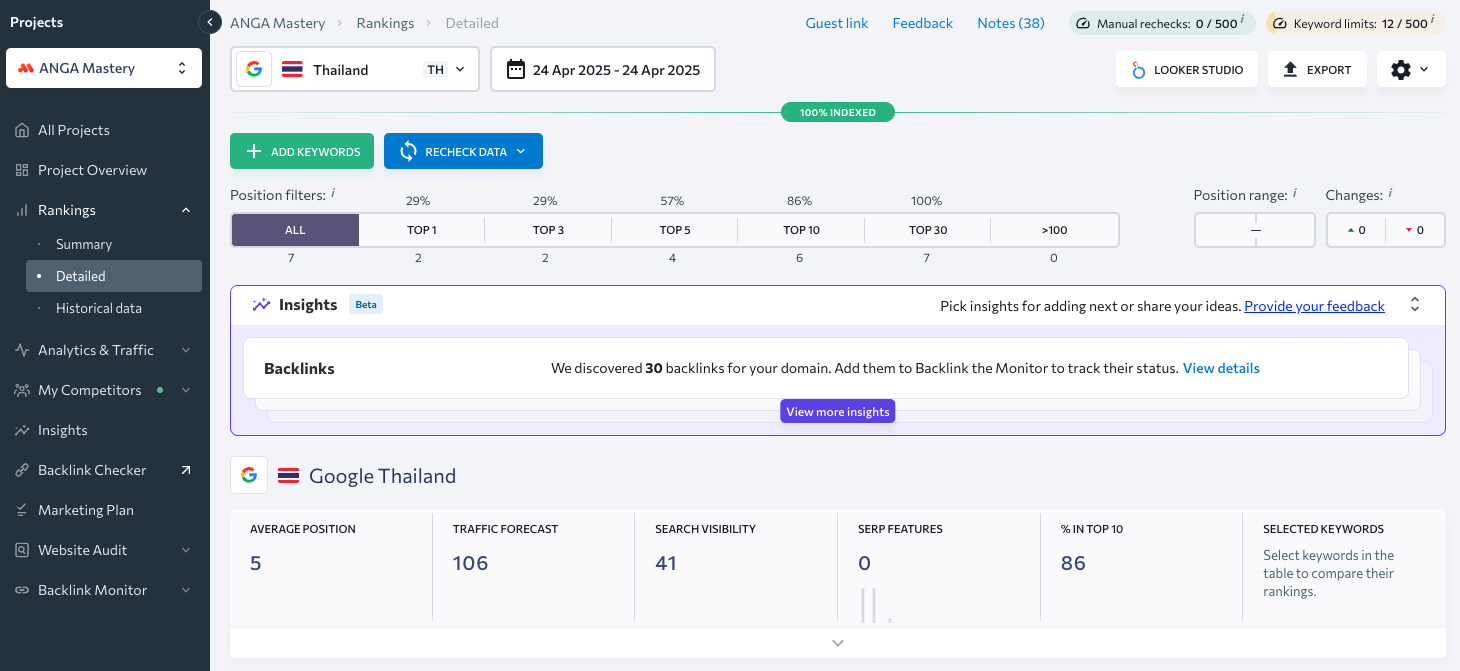1460x671 pixels.
Task: Open the date range 24 Apr 2025 picker
Action: tap(603, 69)
